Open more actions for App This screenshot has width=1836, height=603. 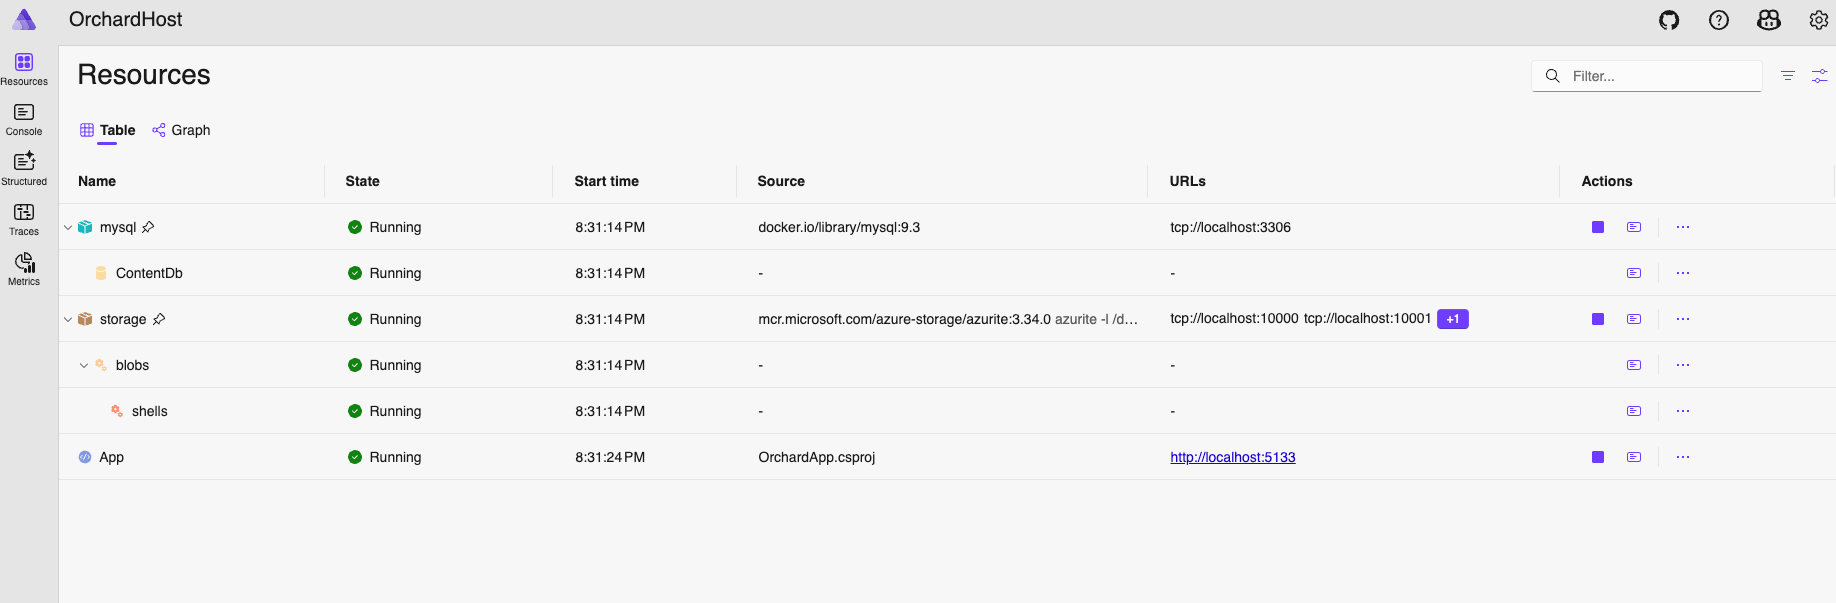pos(1683,457)
